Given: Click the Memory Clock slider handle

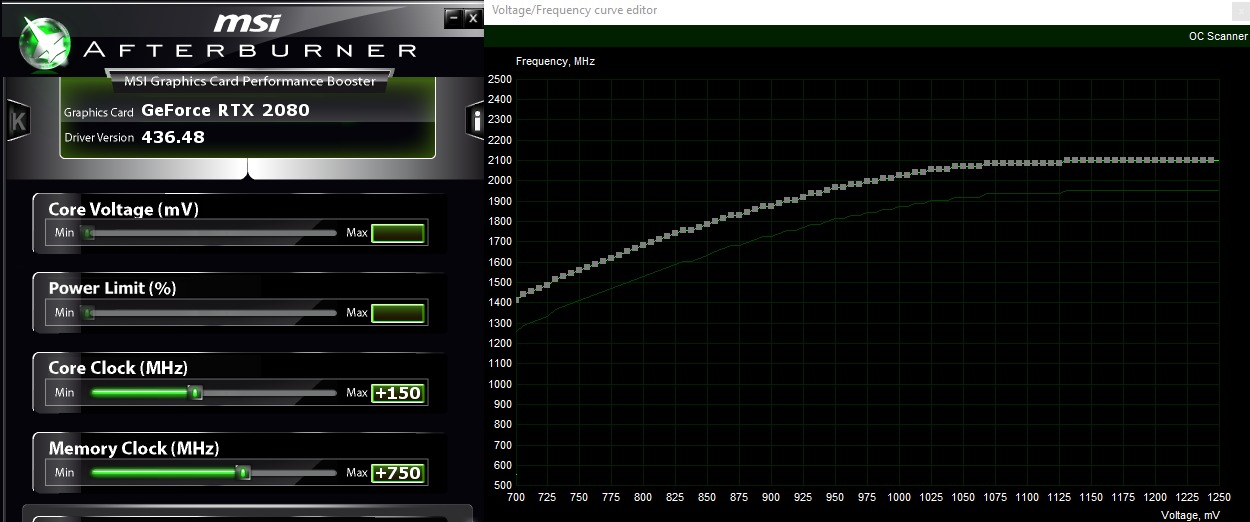Looking at the screenshot, I should [243, 472].
